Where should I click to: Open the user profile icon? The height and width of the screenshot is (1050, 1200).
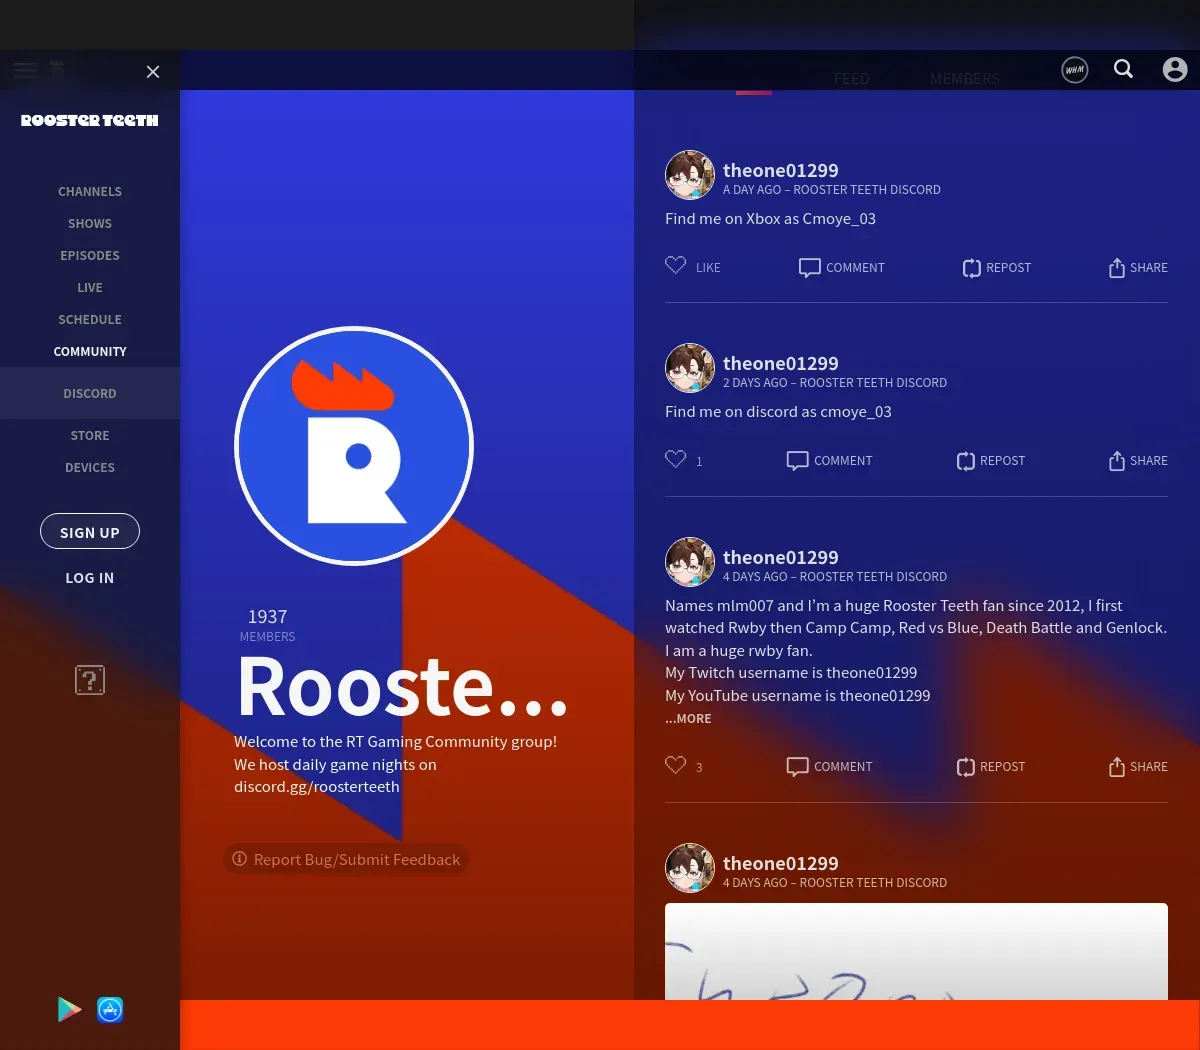(x=1175, y=69)
